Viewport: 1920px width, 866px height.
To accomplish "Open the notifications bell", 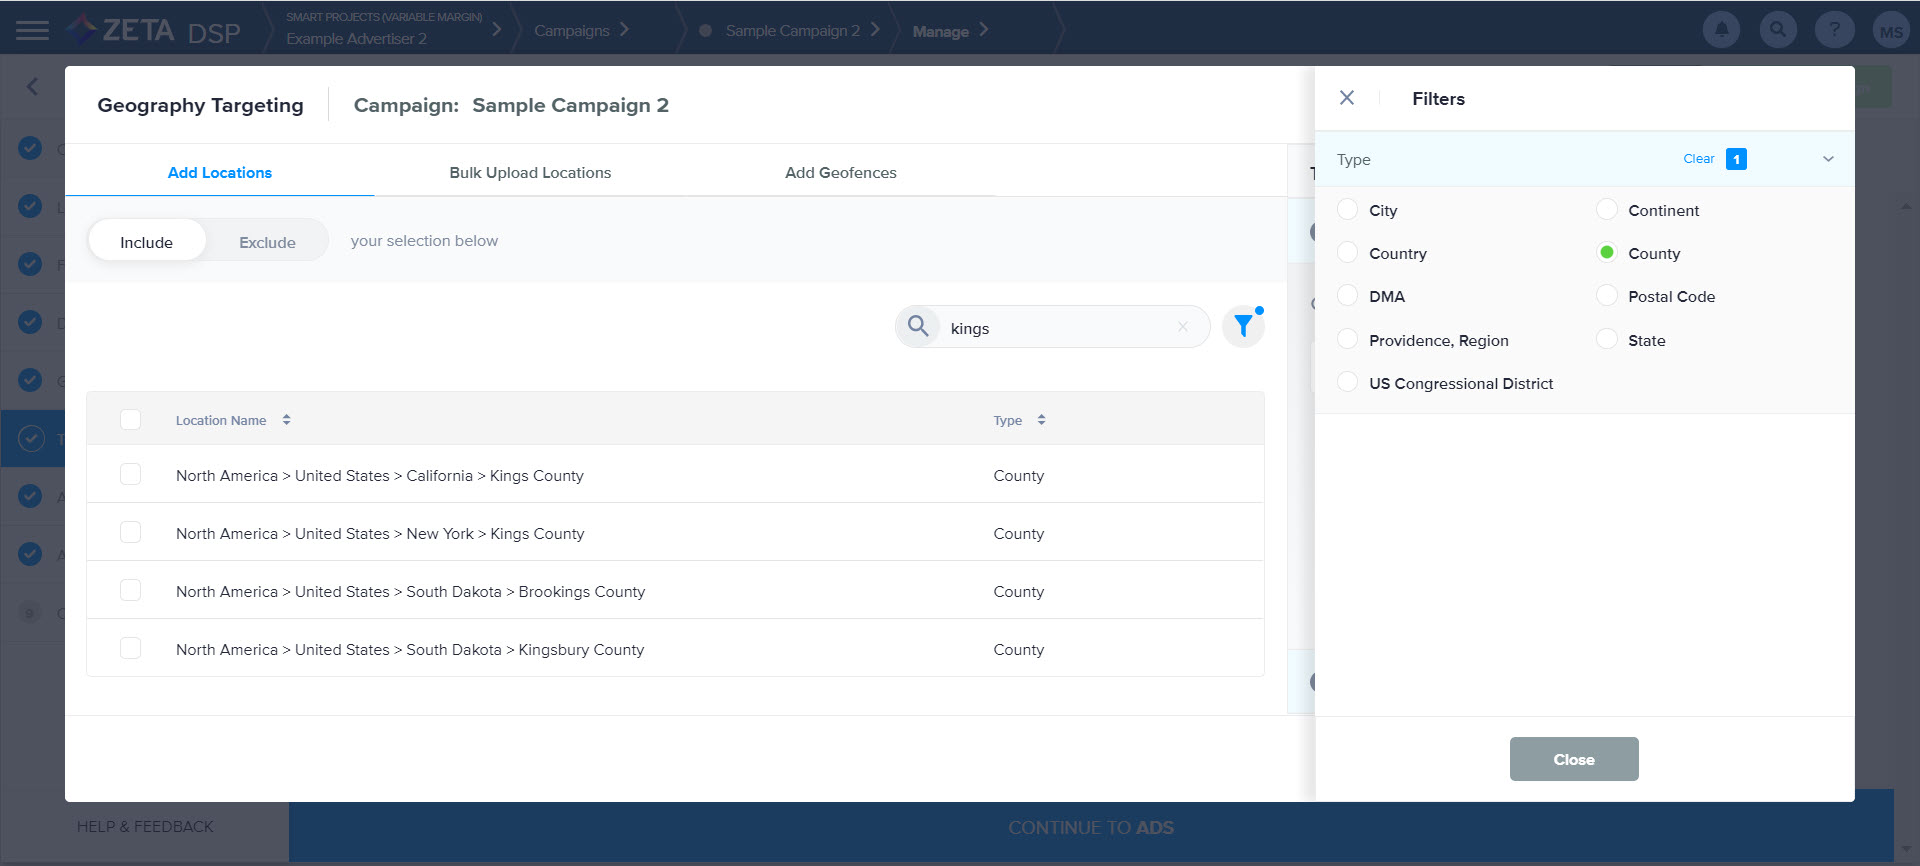I will tap(1721, 30).
